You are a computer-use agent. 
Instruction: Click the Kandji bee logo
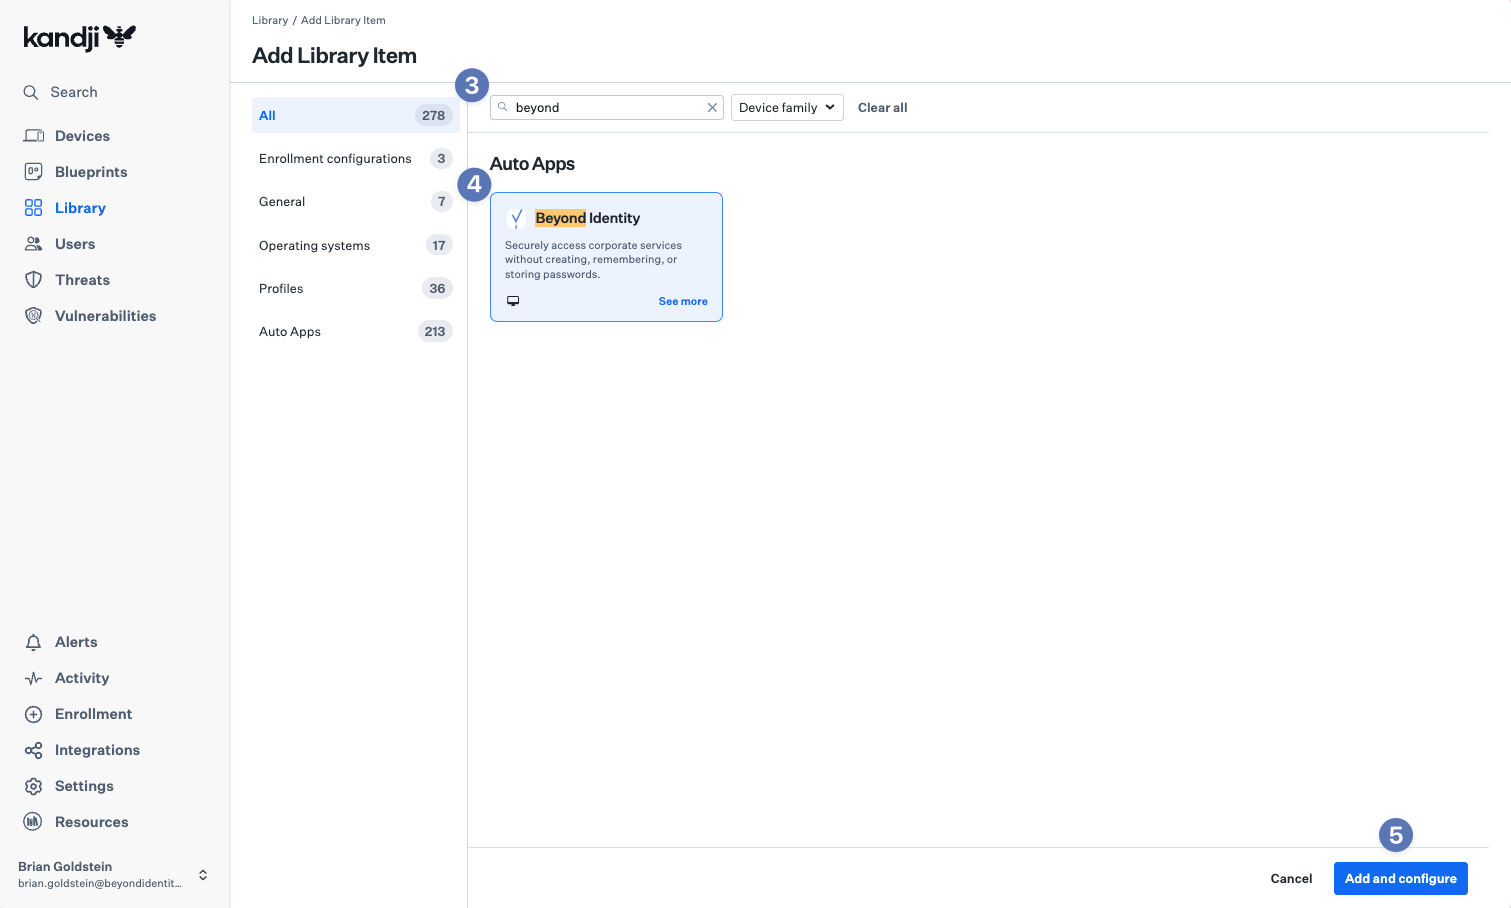click(x=119, y=37)
